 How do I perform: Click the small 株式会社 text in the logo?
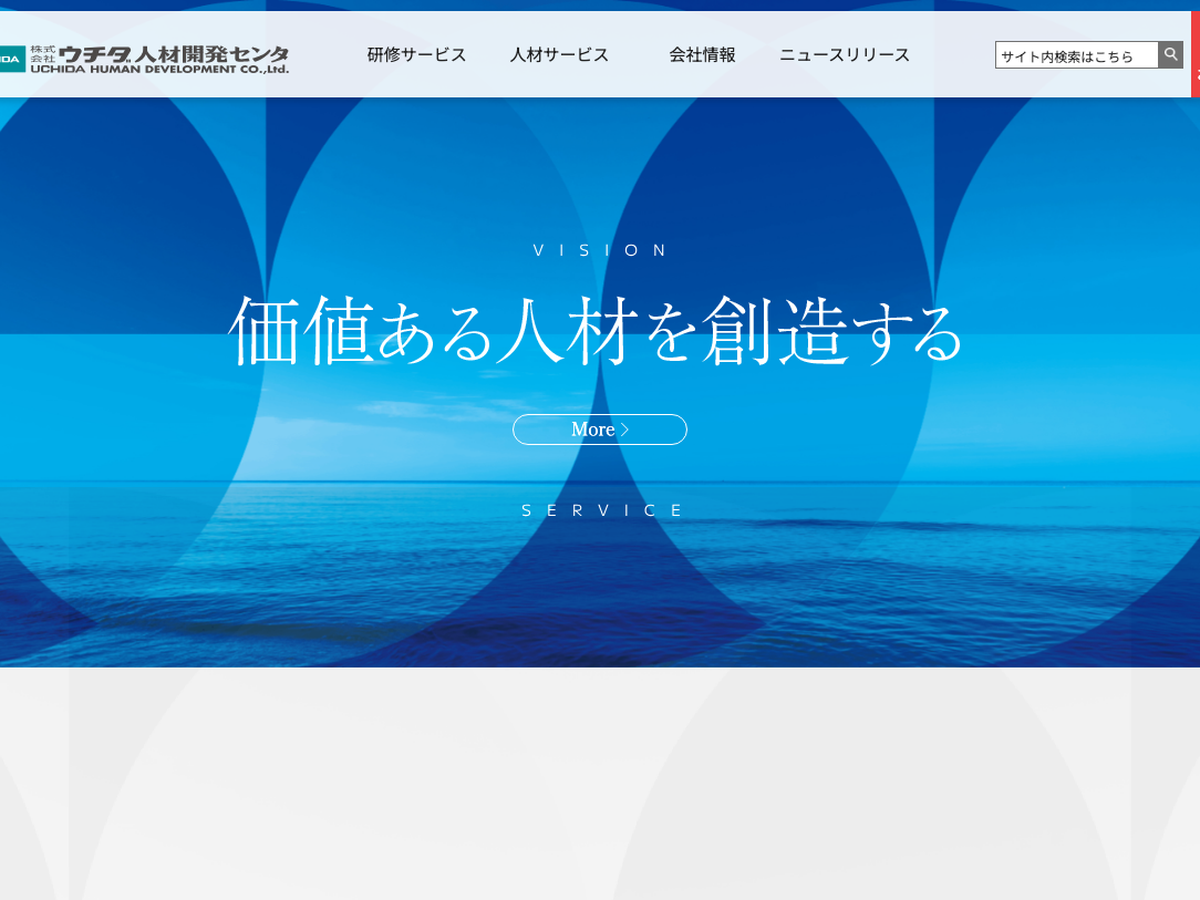point(43,54)
